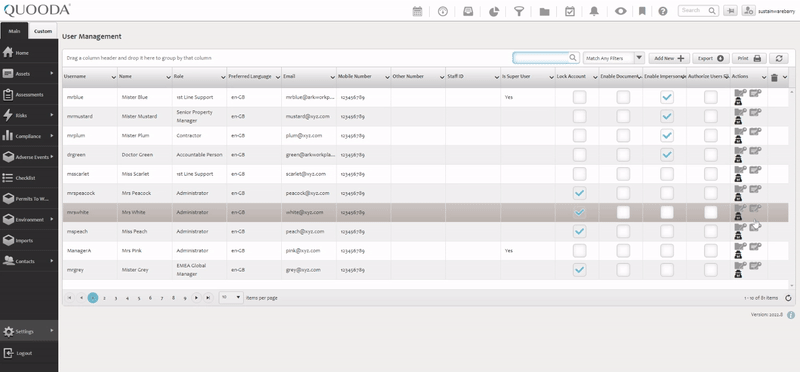Open the Email column menu arrow
The width and height of the screenshot is (800, 372).
(x=333, y=77)
